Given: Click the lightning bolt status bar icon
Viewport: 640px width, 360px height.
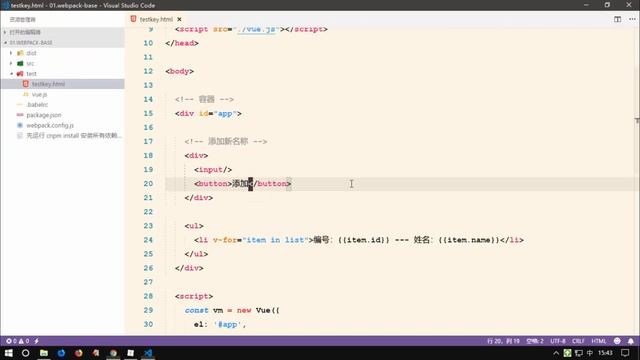Looking at the screenshot, I should [x=37, y=341].
